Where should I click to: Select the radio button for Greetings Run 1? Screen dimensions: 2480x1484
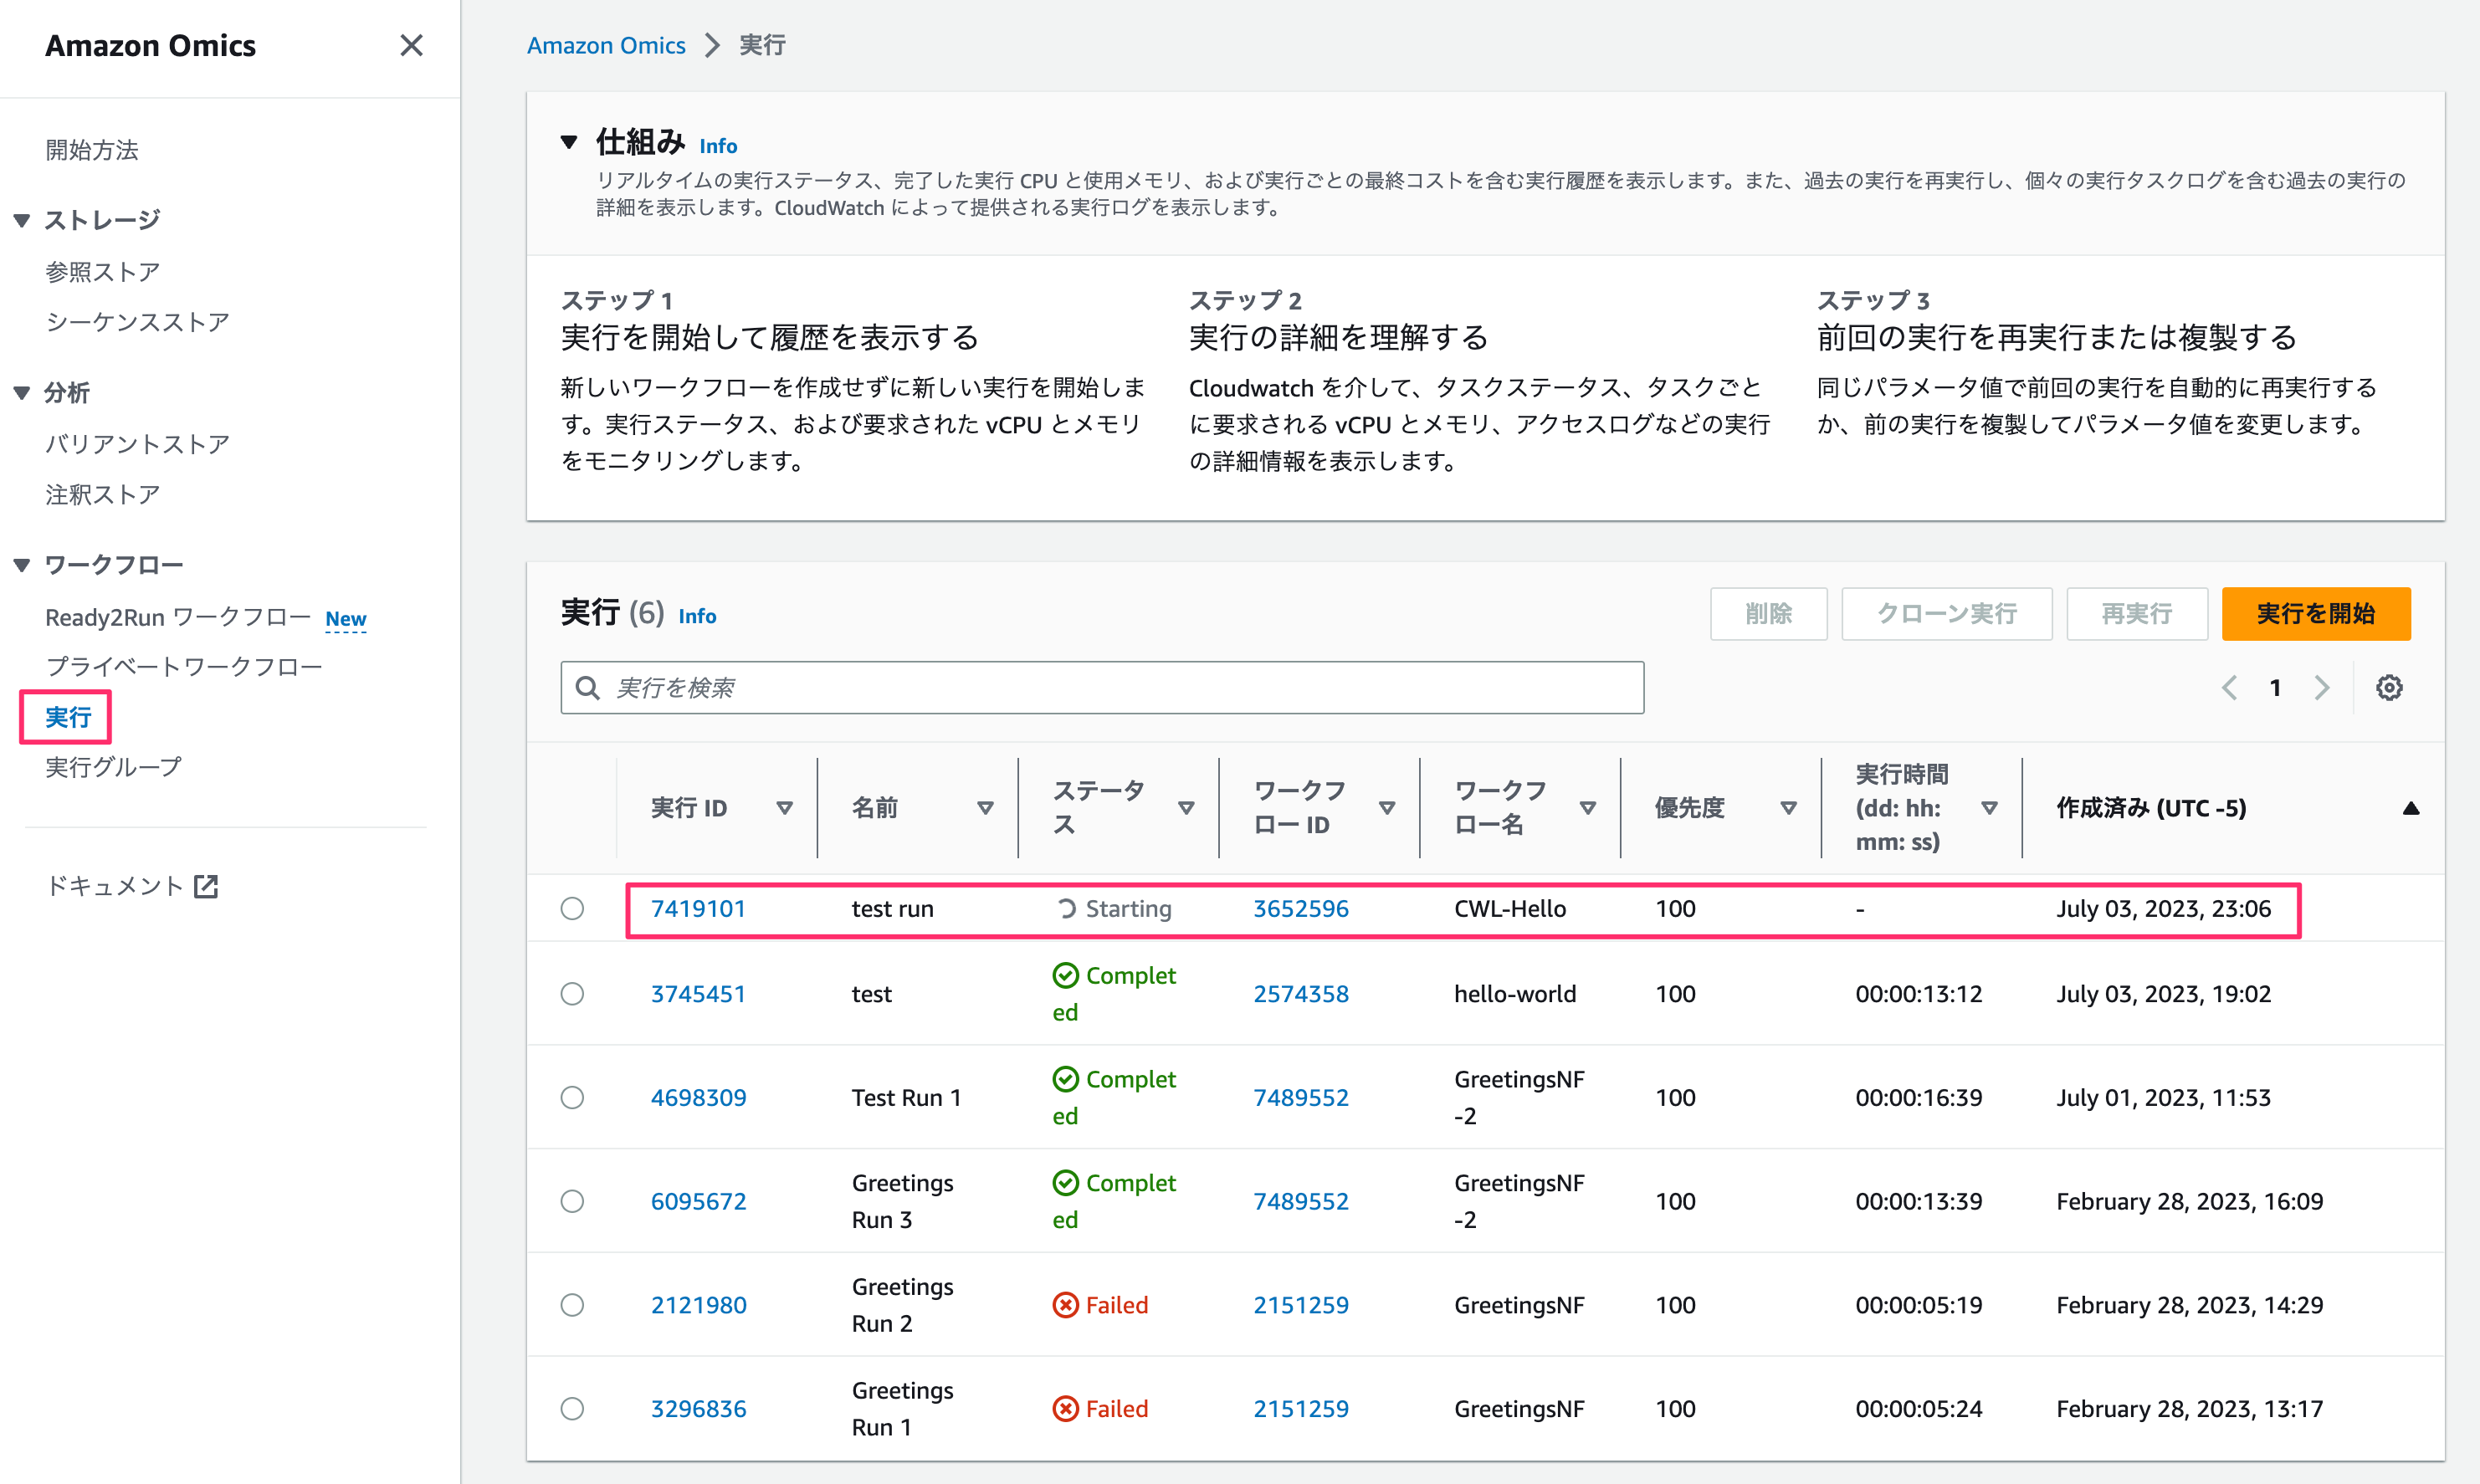pos(572,1408)
